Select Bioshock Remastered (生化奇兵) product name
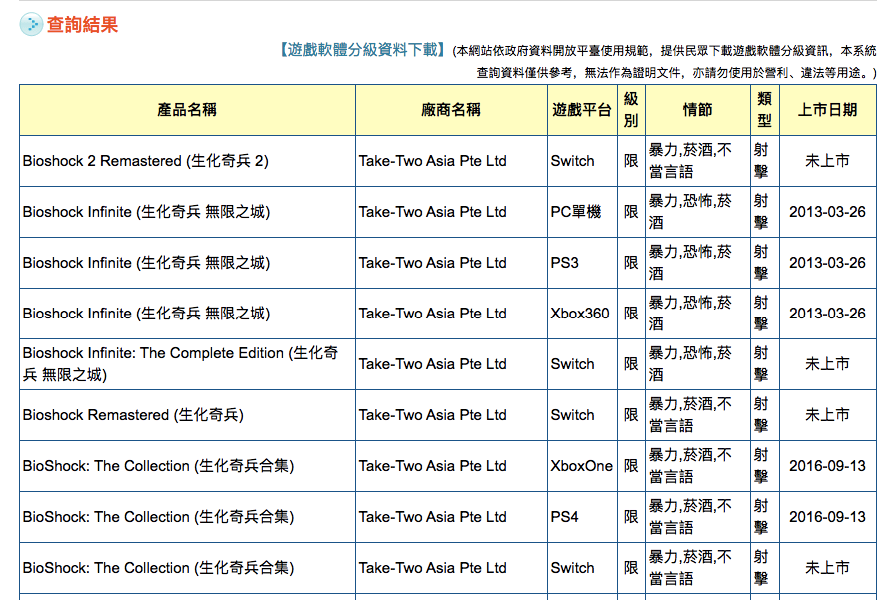This screenshot has height=600, width=895. point(133,415)
